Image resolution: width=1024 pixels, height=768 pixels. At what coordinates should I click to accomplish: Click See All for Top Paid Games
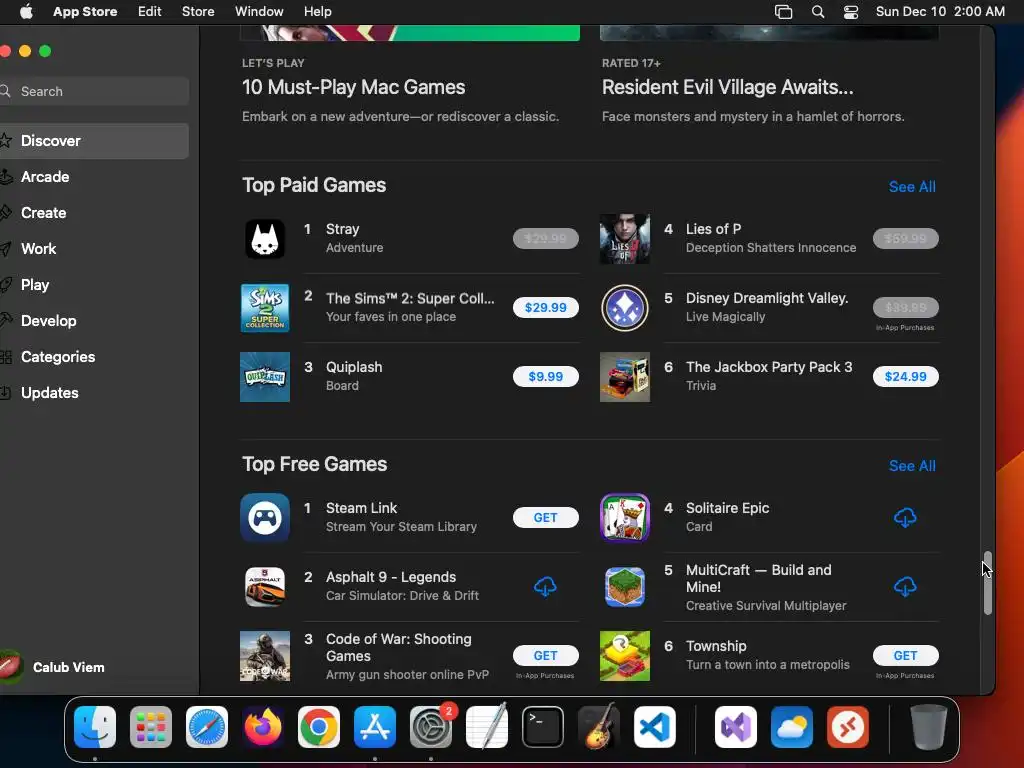pos(912,187)
